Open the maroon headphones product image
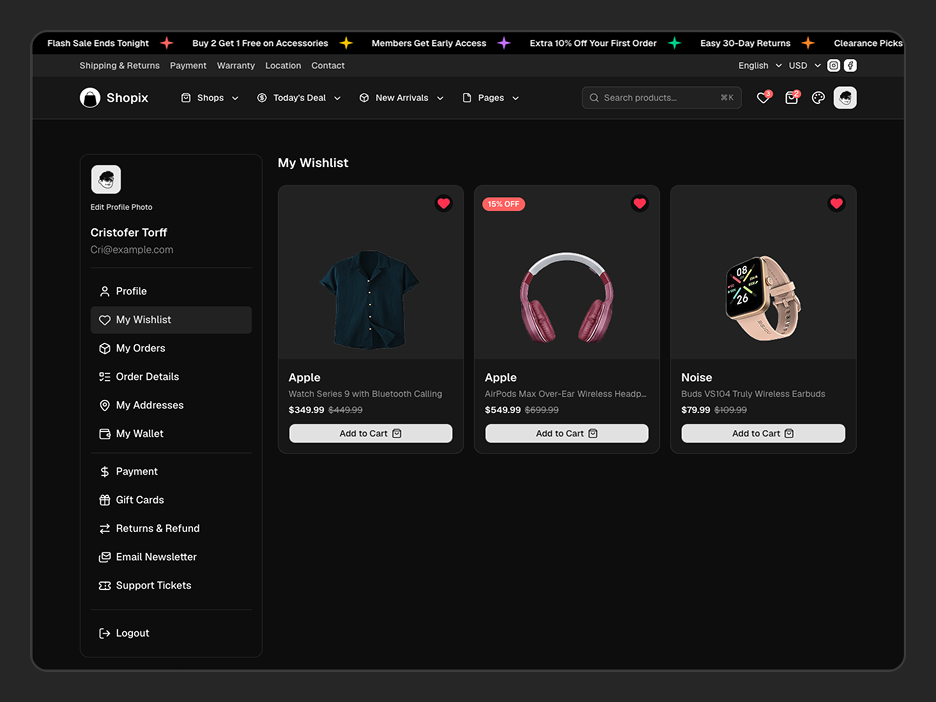The width and height of the screenshot is (936, 702). [x=566, y=297]
